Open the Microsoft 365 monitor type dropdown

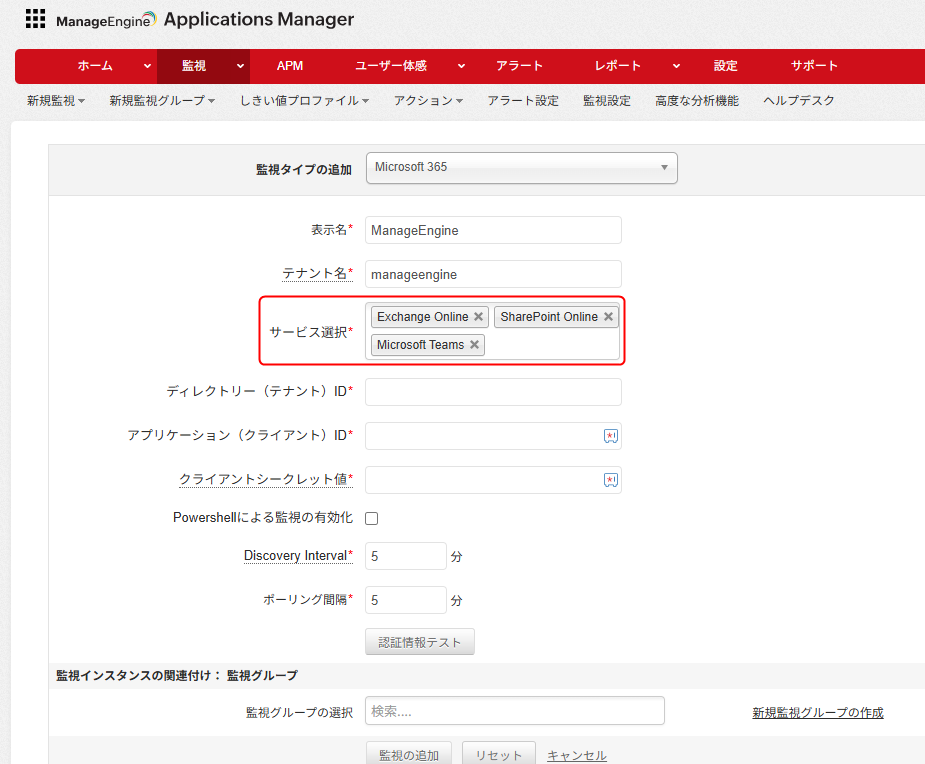click(521, 168)
